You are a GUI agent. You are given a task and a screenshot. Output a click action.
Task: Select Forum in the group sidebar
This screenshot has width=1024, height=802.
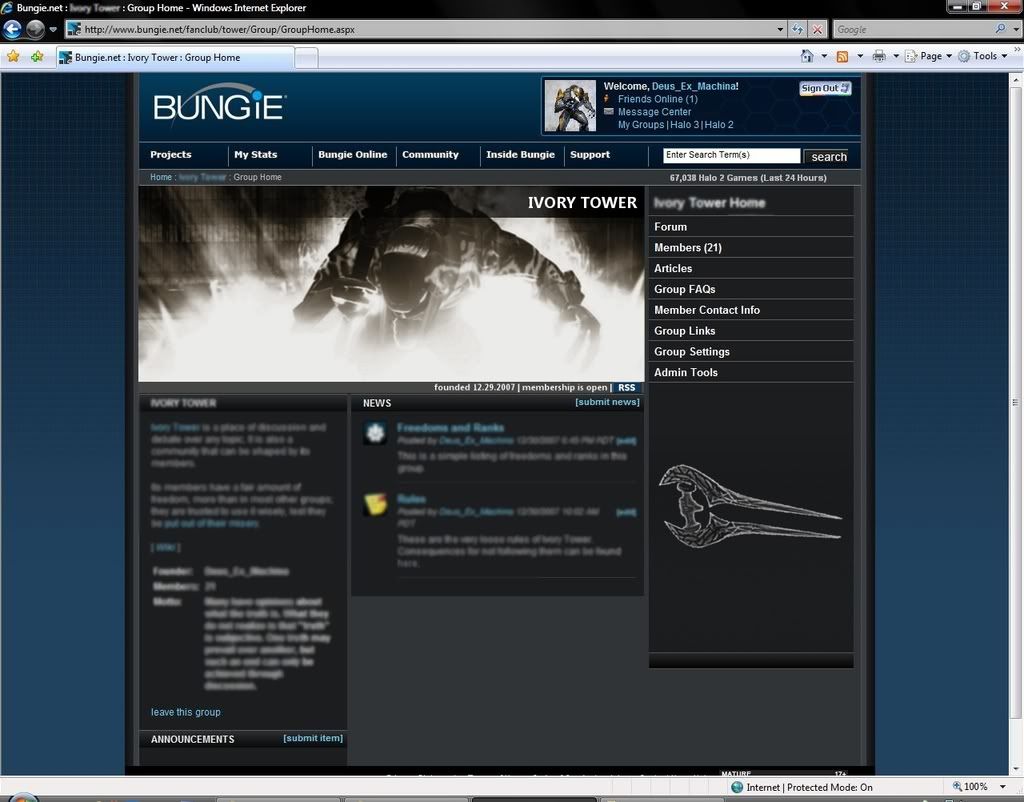pos(670,227)
